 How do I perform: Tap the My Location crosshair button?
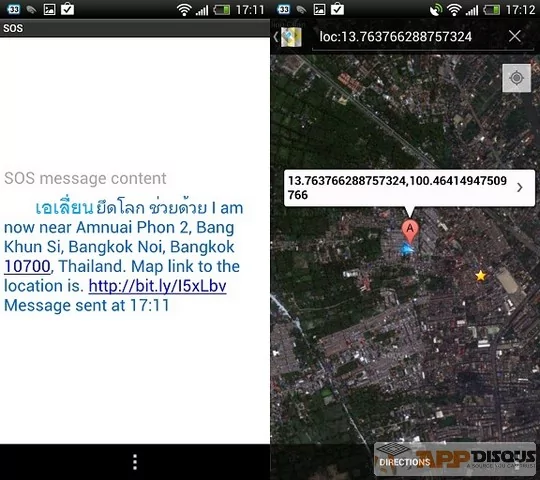coord(516,78)
